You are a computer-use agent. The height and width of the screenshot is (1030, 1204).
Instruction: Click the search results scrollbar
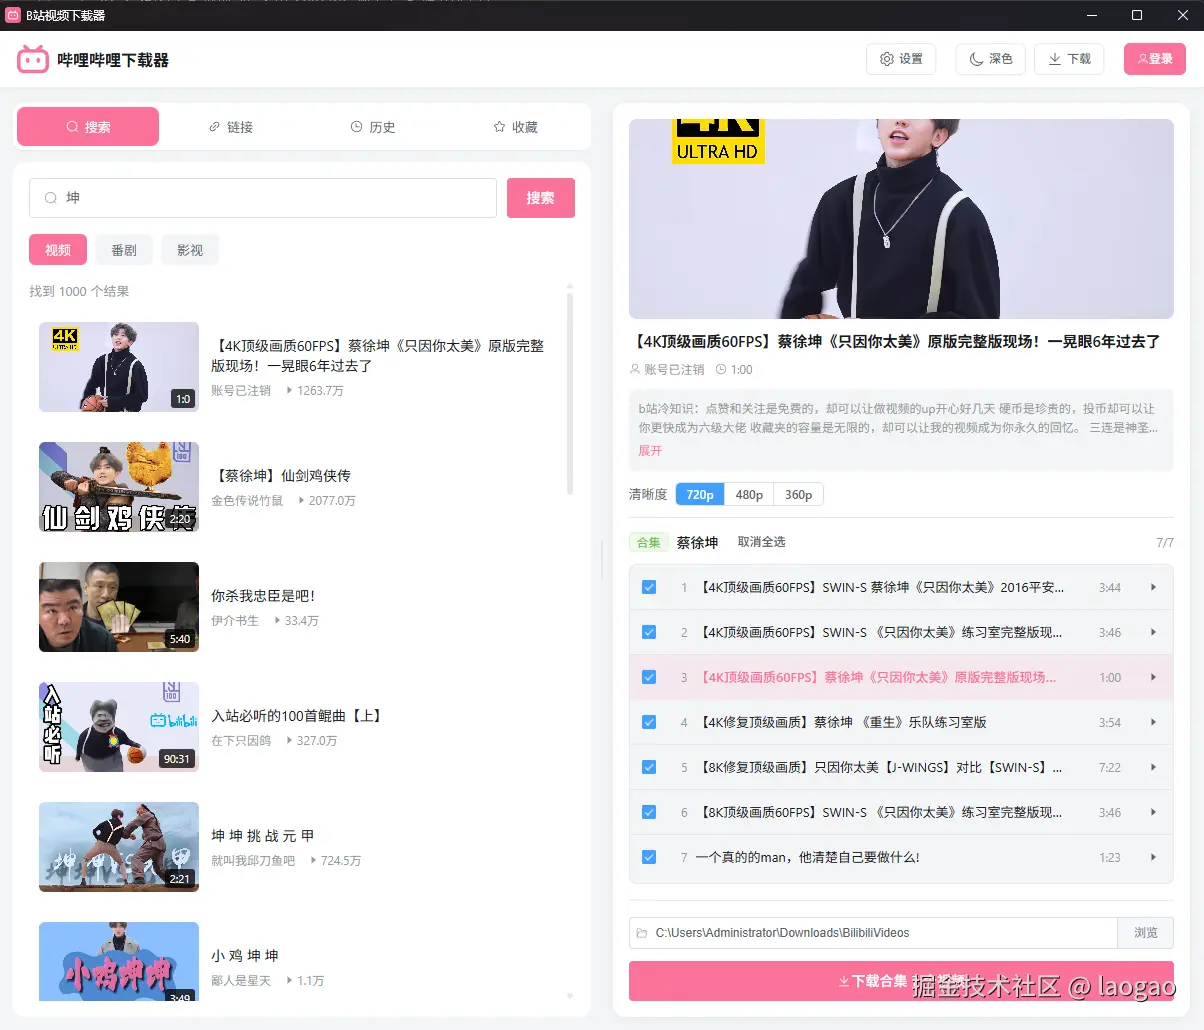[570, 393]
